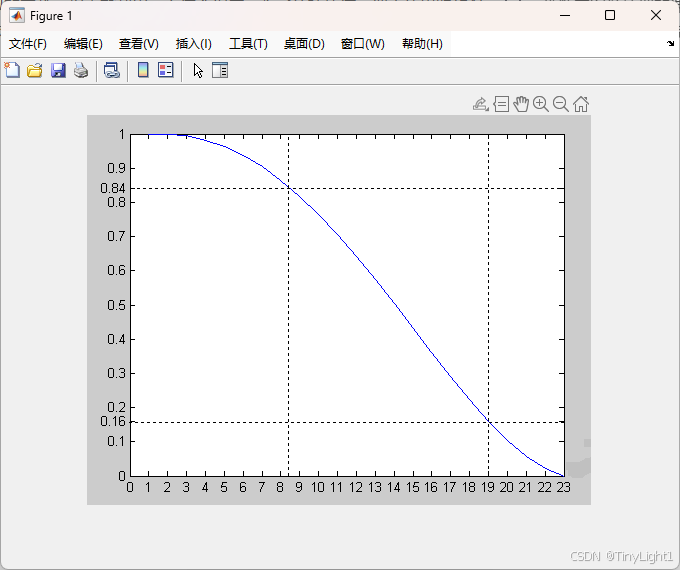Click the Link Plot toolbar icon
Screen dimensions: 680x570
(111, 70)
